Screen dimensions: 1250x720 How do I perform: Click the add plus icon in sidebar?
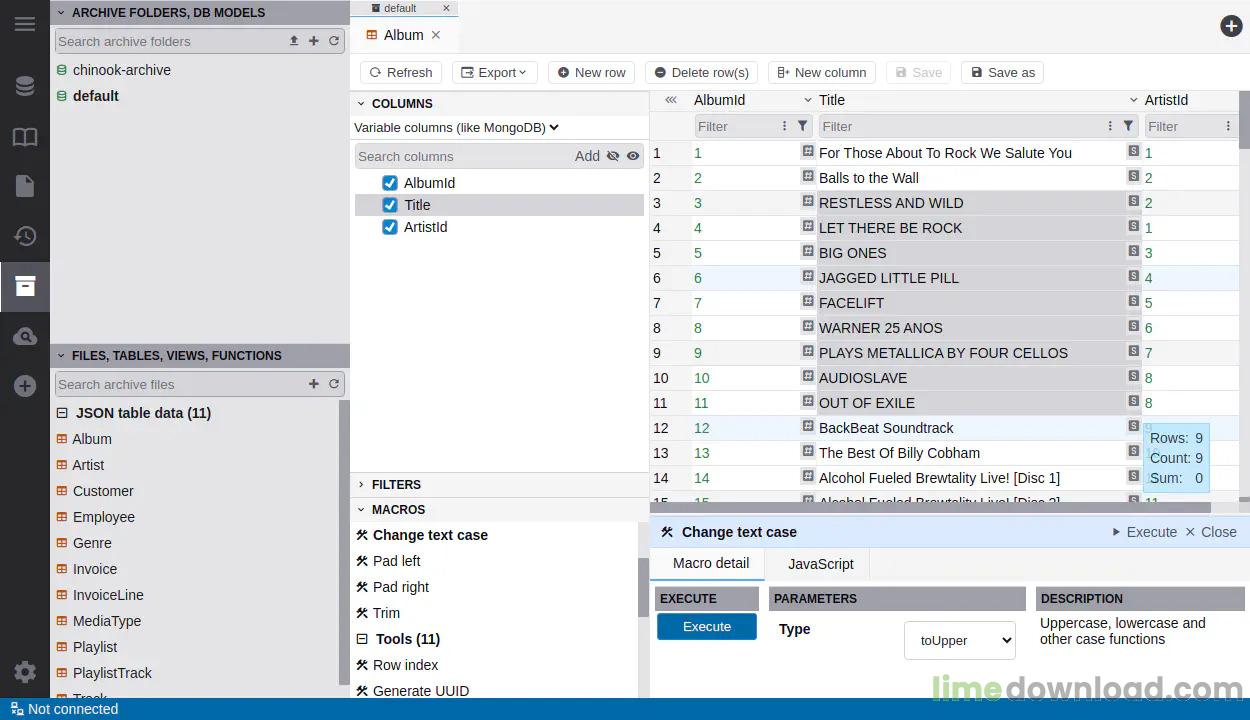25,386
